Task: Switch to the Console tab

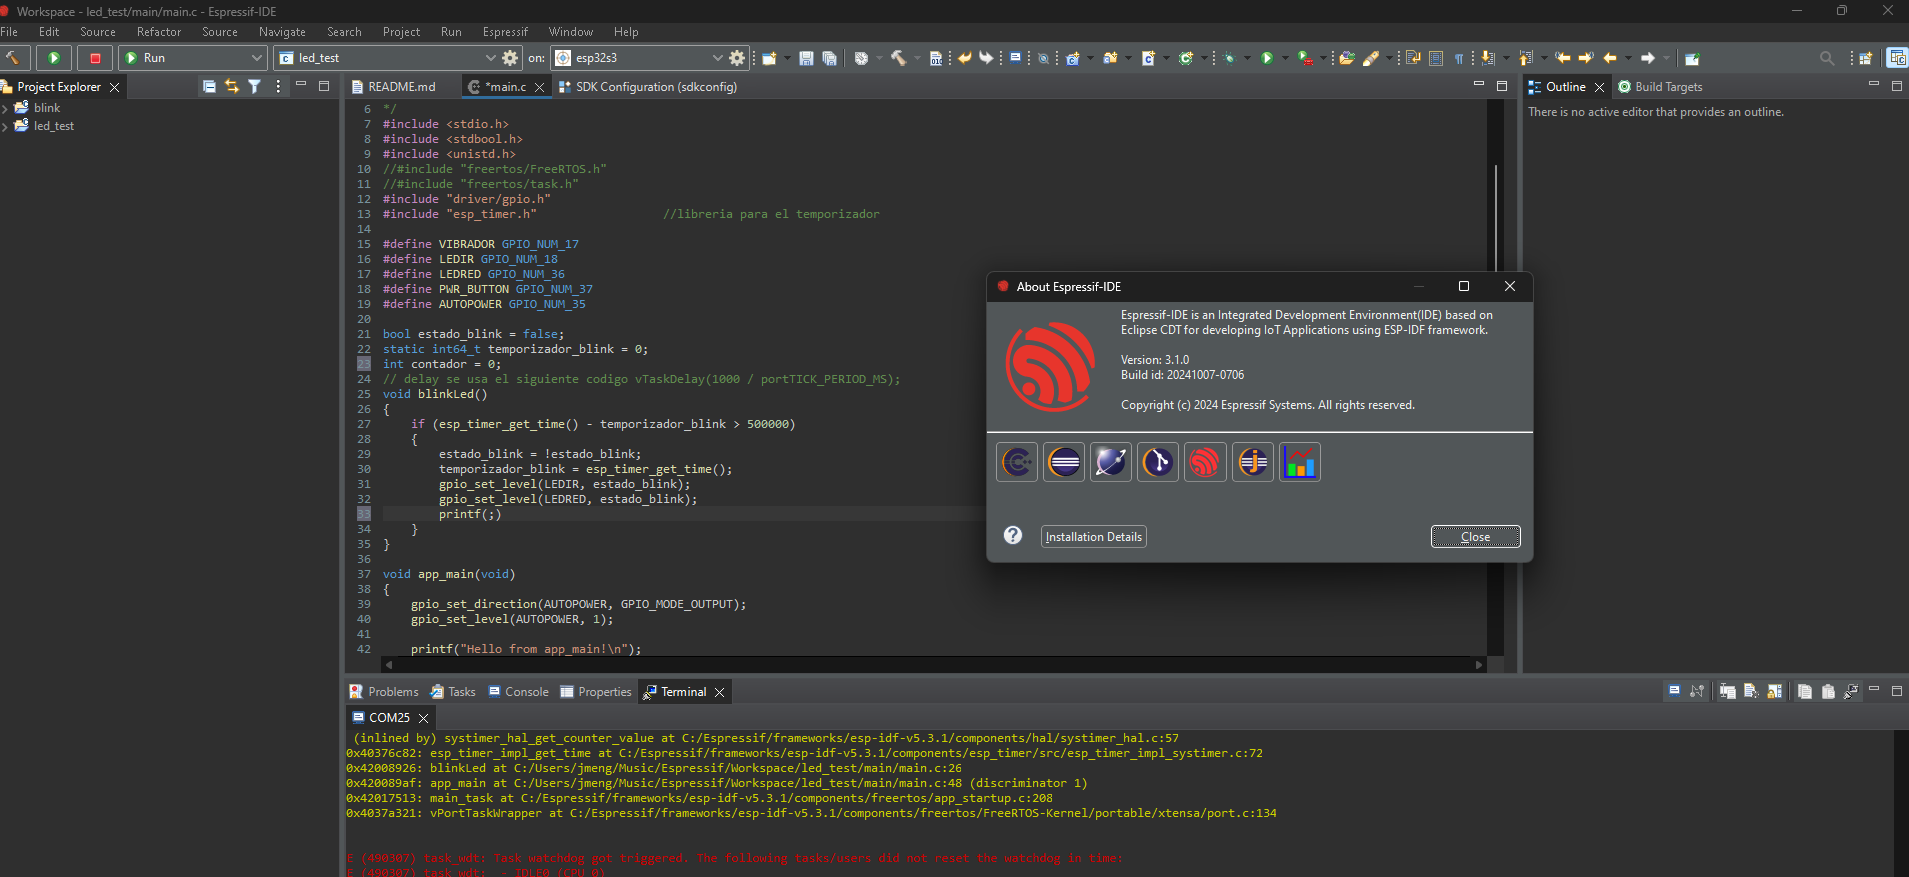Action: pos(518,692)
